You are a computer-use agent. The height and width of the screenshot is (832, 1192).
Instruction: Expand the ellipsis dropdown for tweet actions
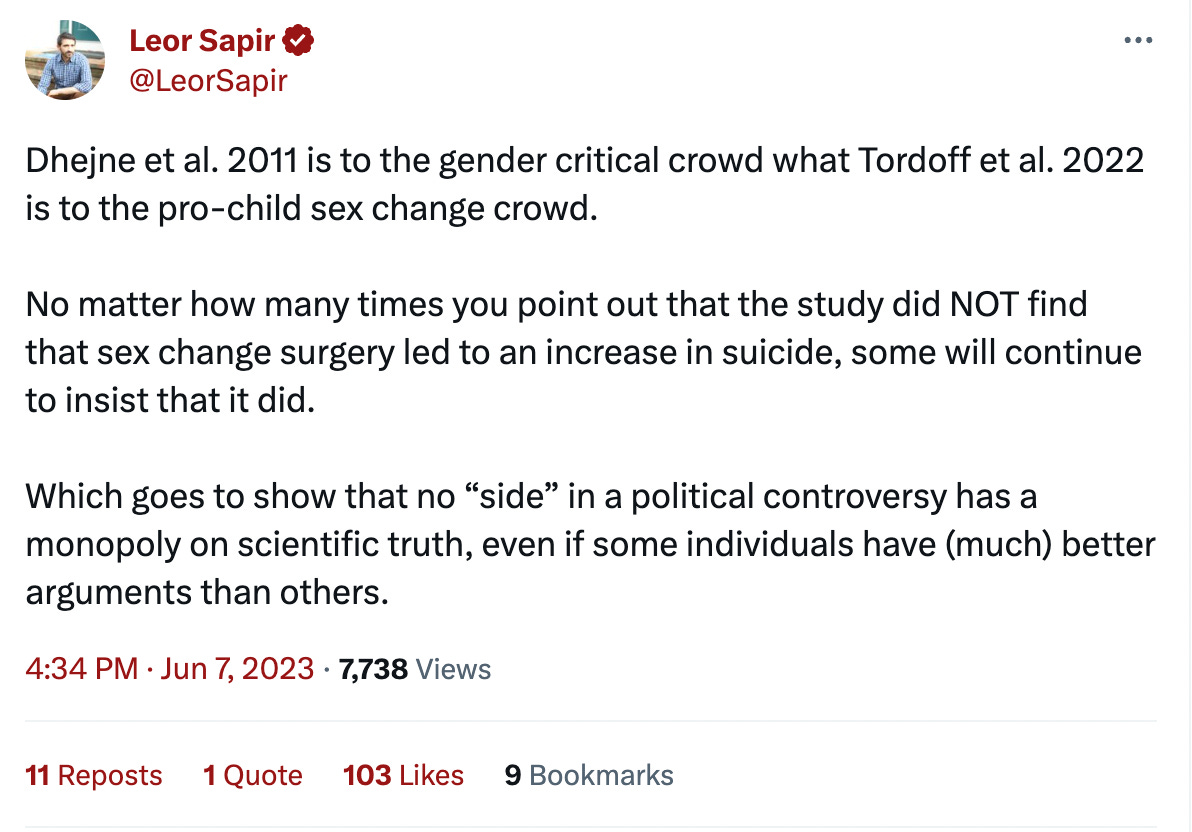1138,38
